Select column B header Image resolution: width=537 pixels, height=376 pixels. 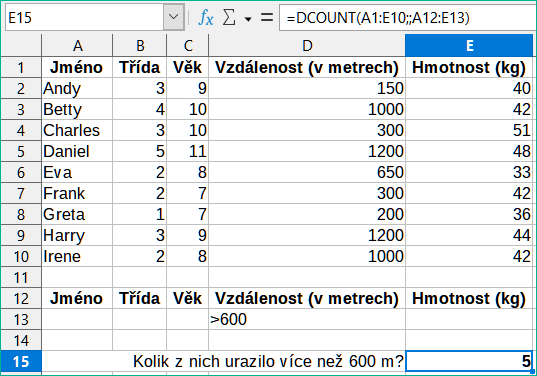click(140, 46)
